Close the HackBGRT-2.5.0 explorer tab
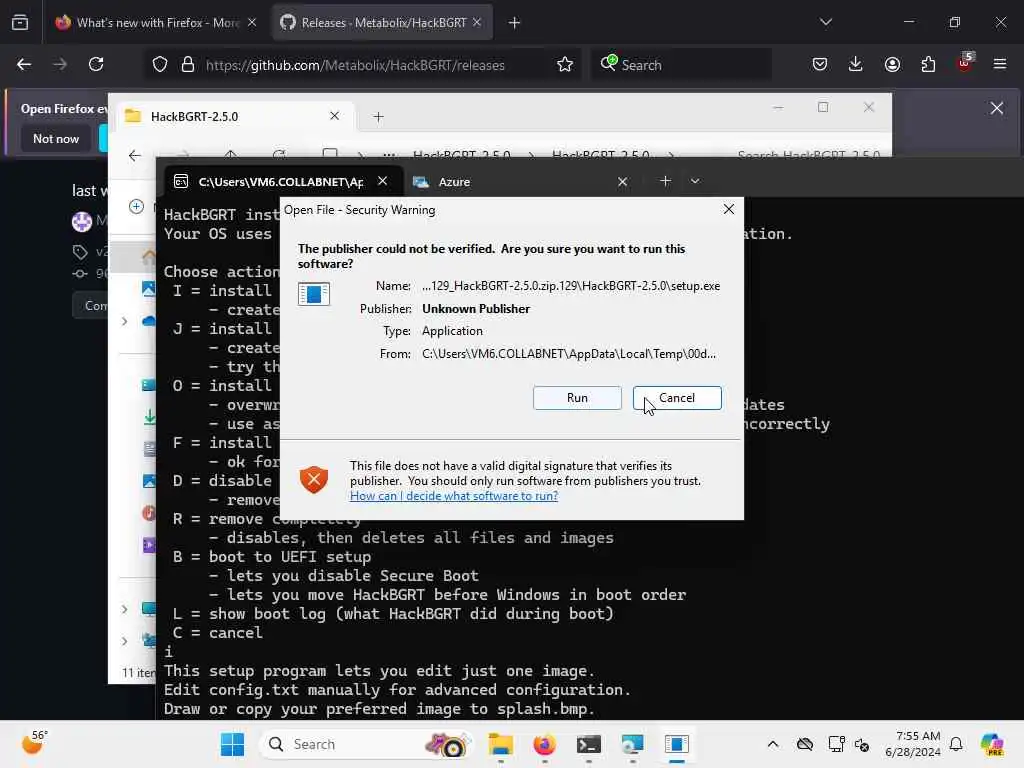 (x=334, y=116)
